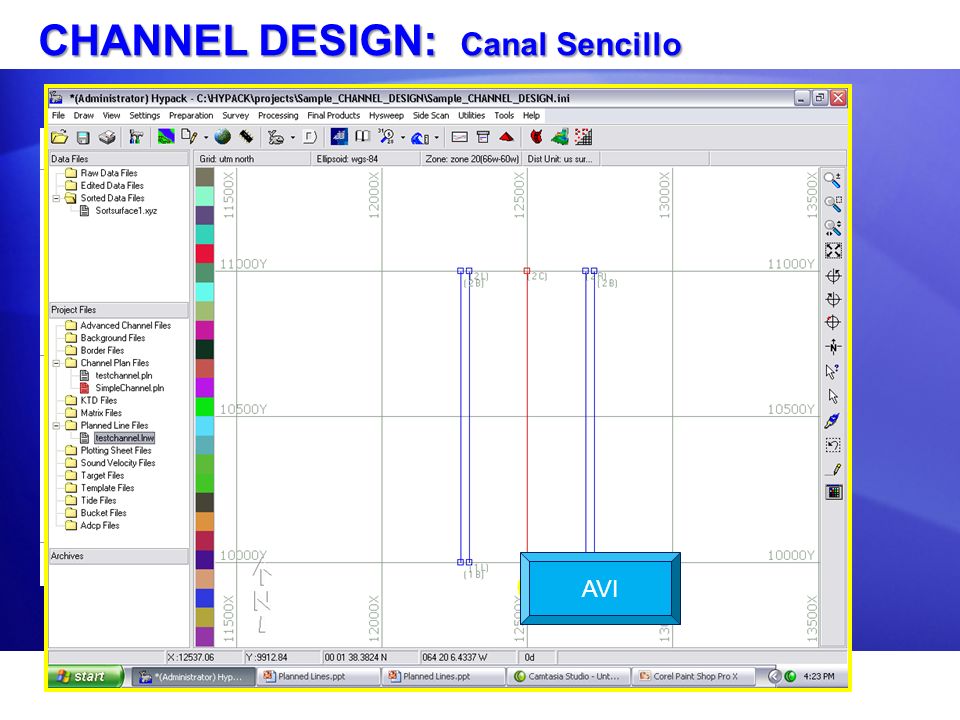
Task: Click the red devil face icon
Action: (x=537, y=137)
